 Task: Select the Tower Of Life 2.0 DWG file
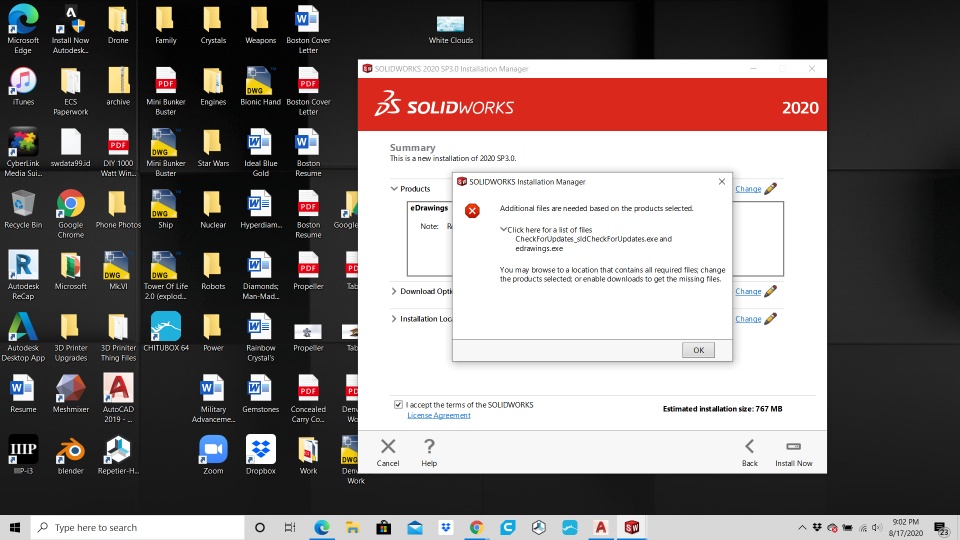coord(166,275)
